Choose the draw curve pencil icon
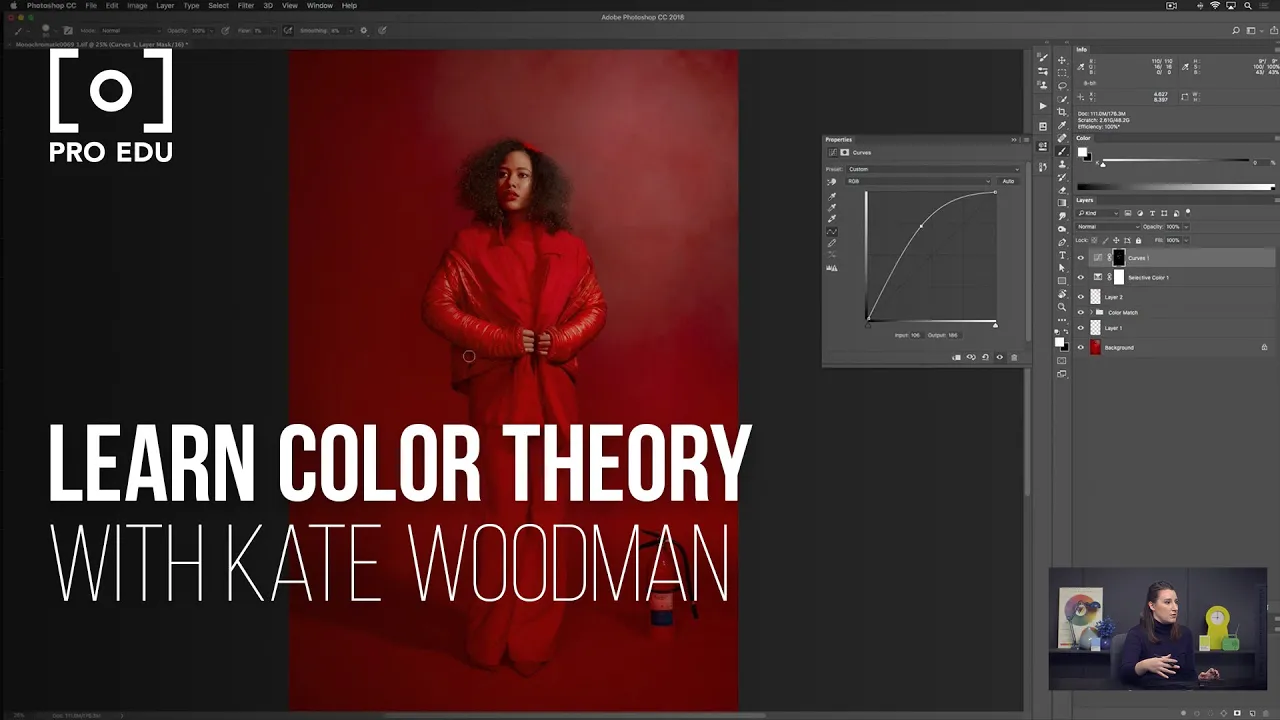 tap(832, 243)
